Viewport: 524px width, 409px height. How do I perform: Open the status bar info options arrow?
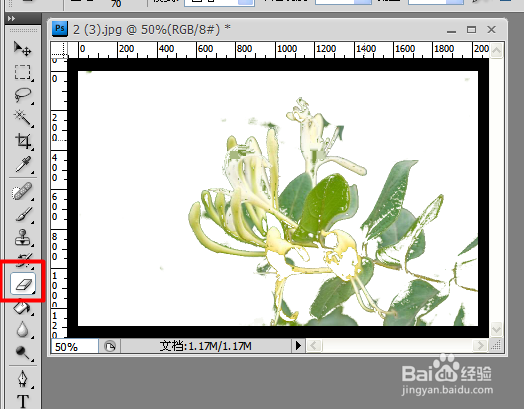298,346
